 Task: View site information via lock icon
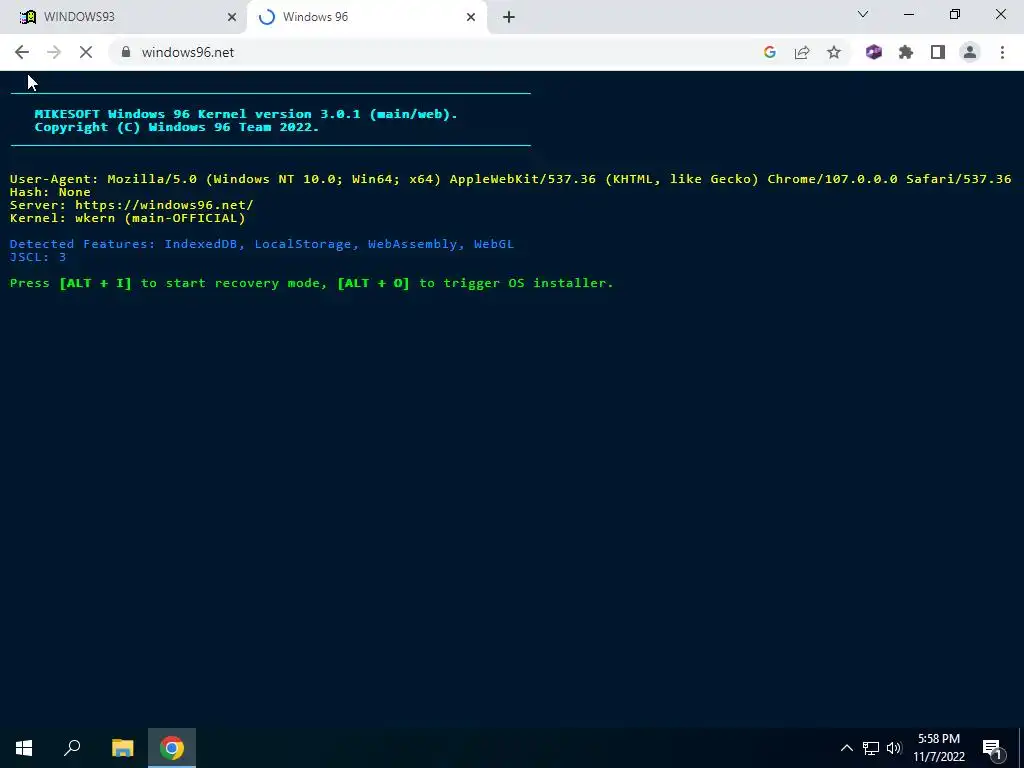126,52
